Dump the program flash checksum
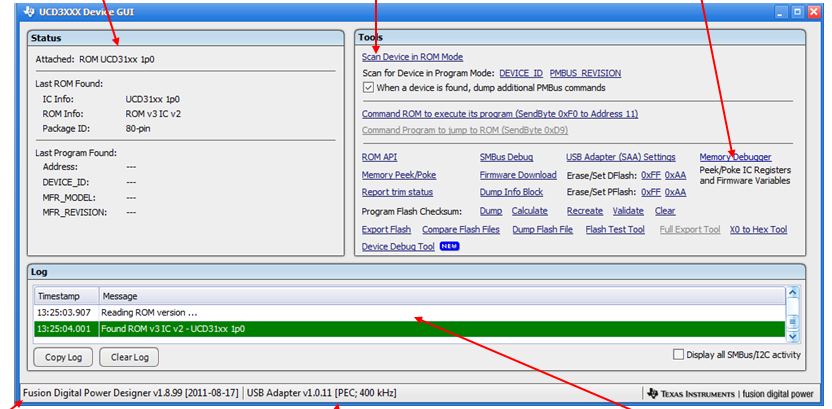The image size is (832, 409). [491, 211]
